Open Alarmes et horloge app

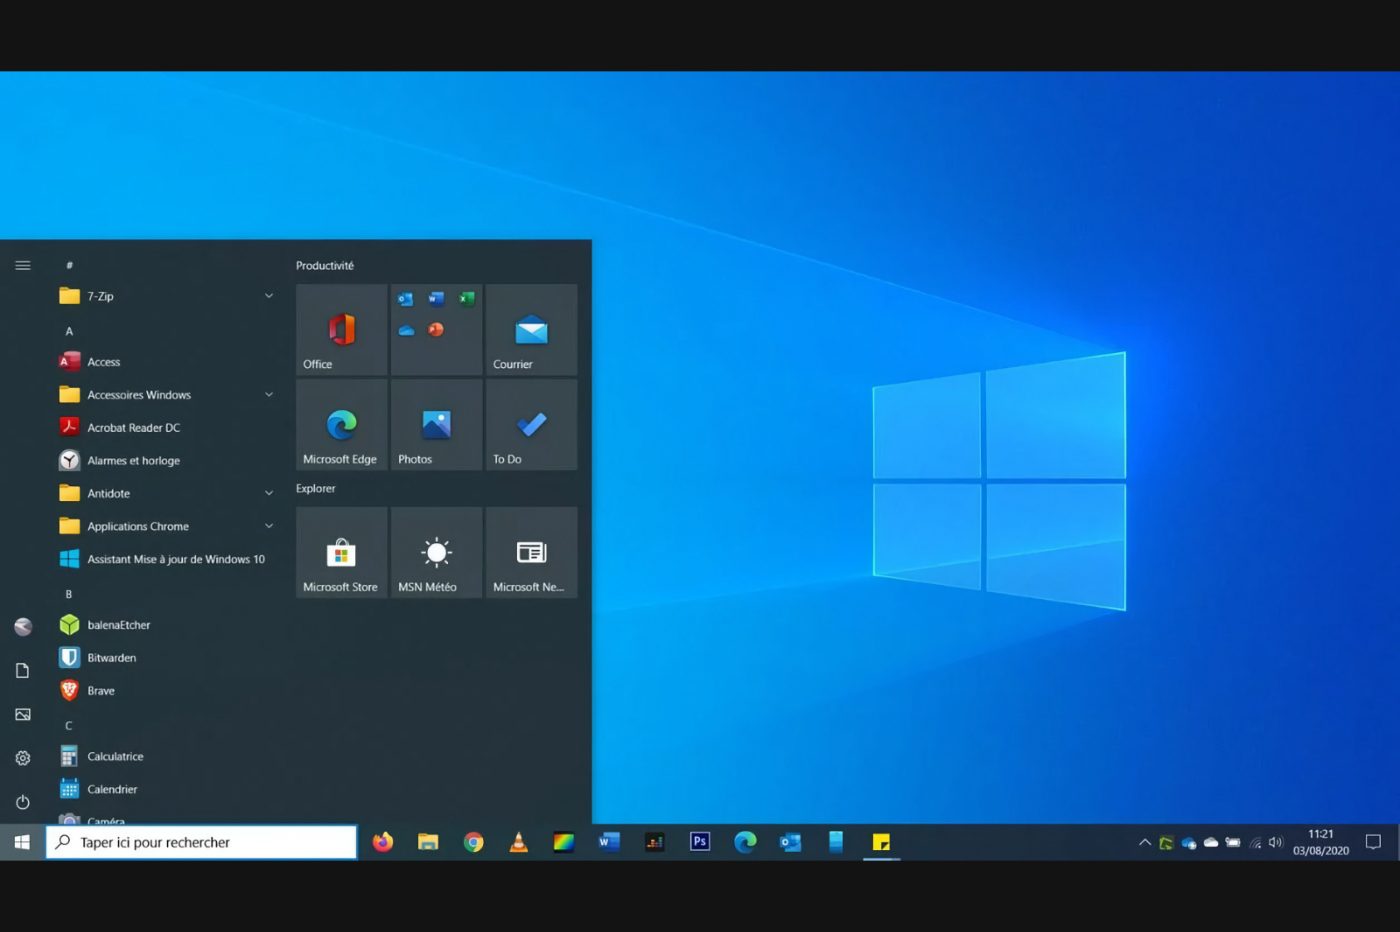(166, 460)
